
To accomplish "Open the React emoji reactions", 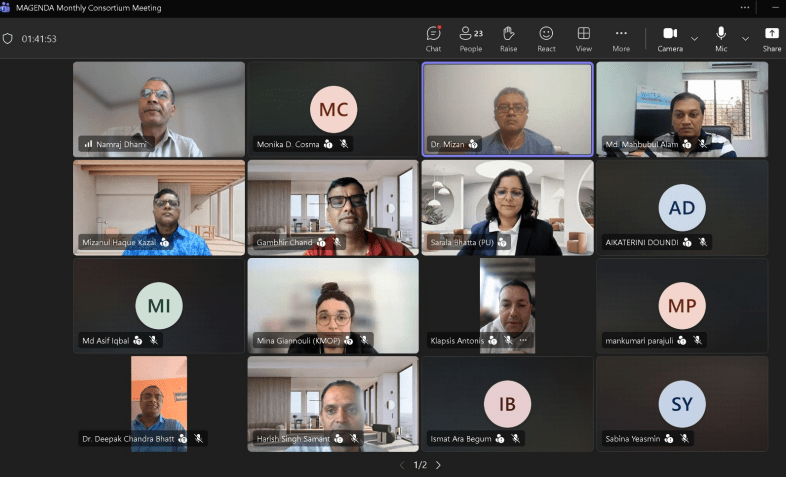I will (x=546, y=38).
